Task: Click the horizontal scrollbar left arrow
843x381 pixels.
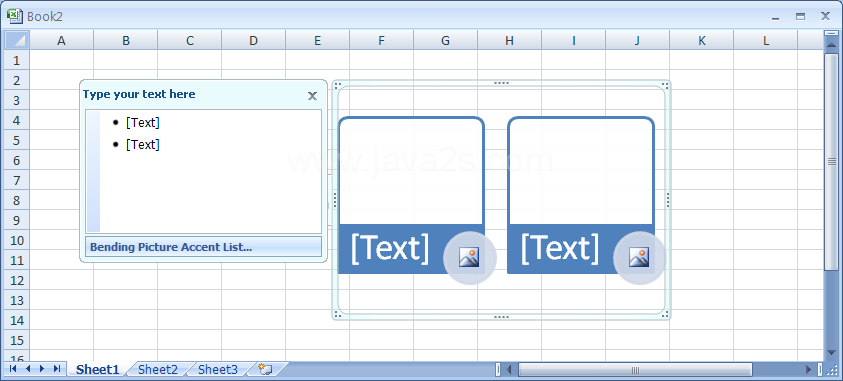Action: point(509,369)
